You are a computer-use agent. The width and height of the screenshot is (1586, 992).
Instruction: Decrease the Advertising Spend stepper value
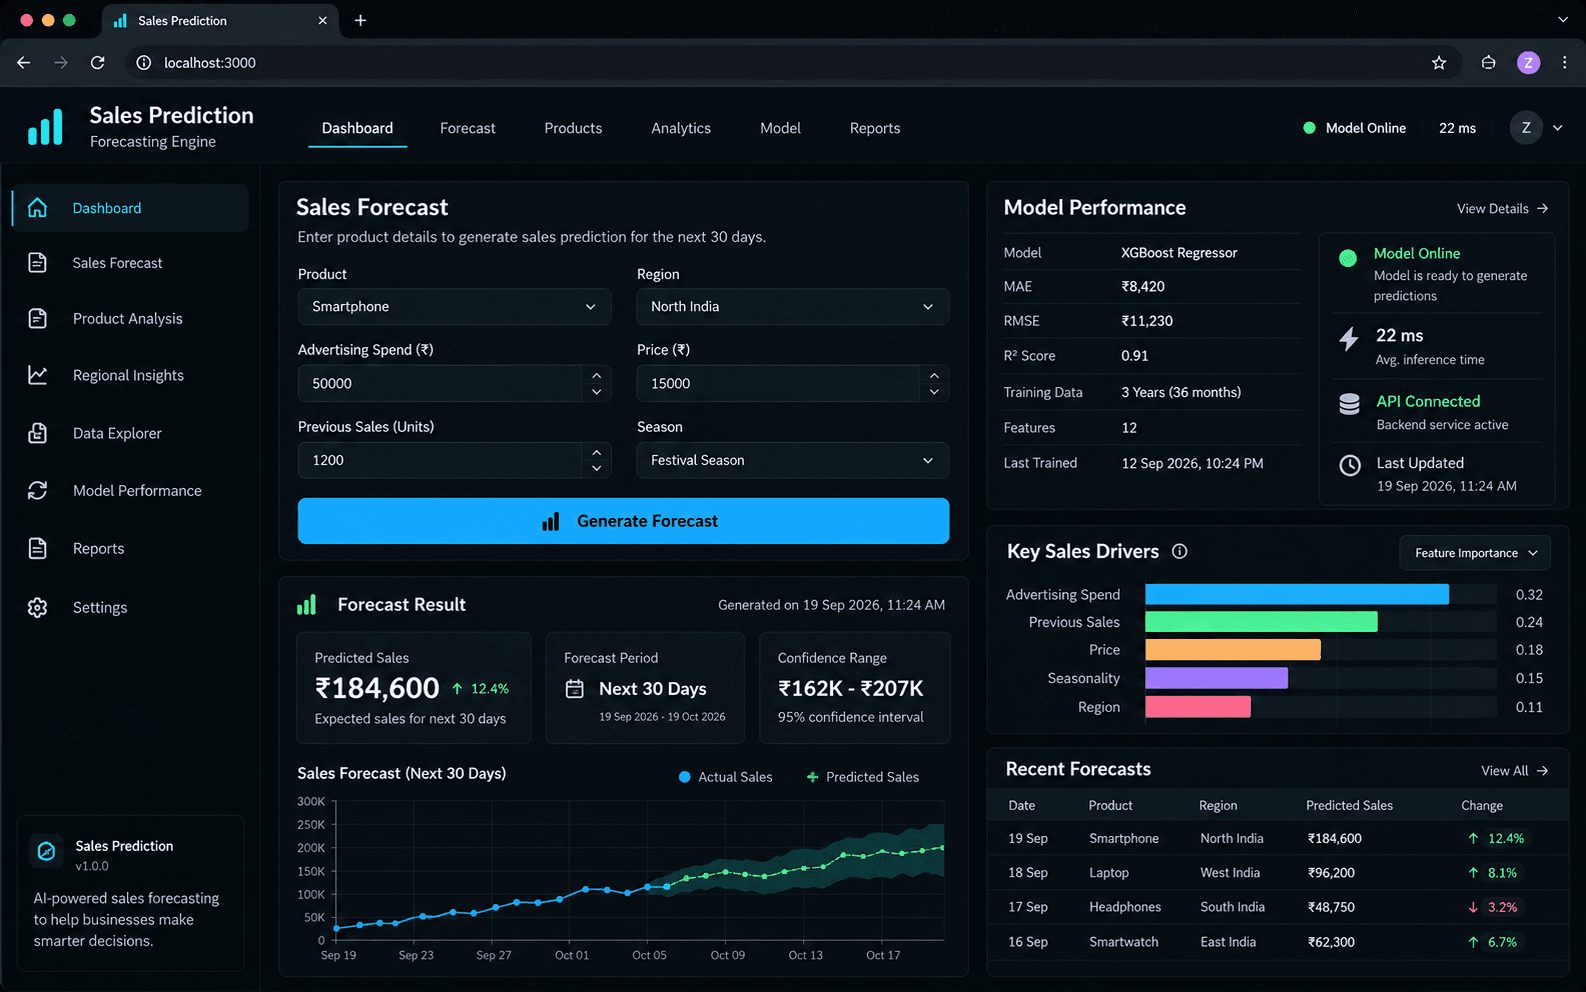[596, 392]
